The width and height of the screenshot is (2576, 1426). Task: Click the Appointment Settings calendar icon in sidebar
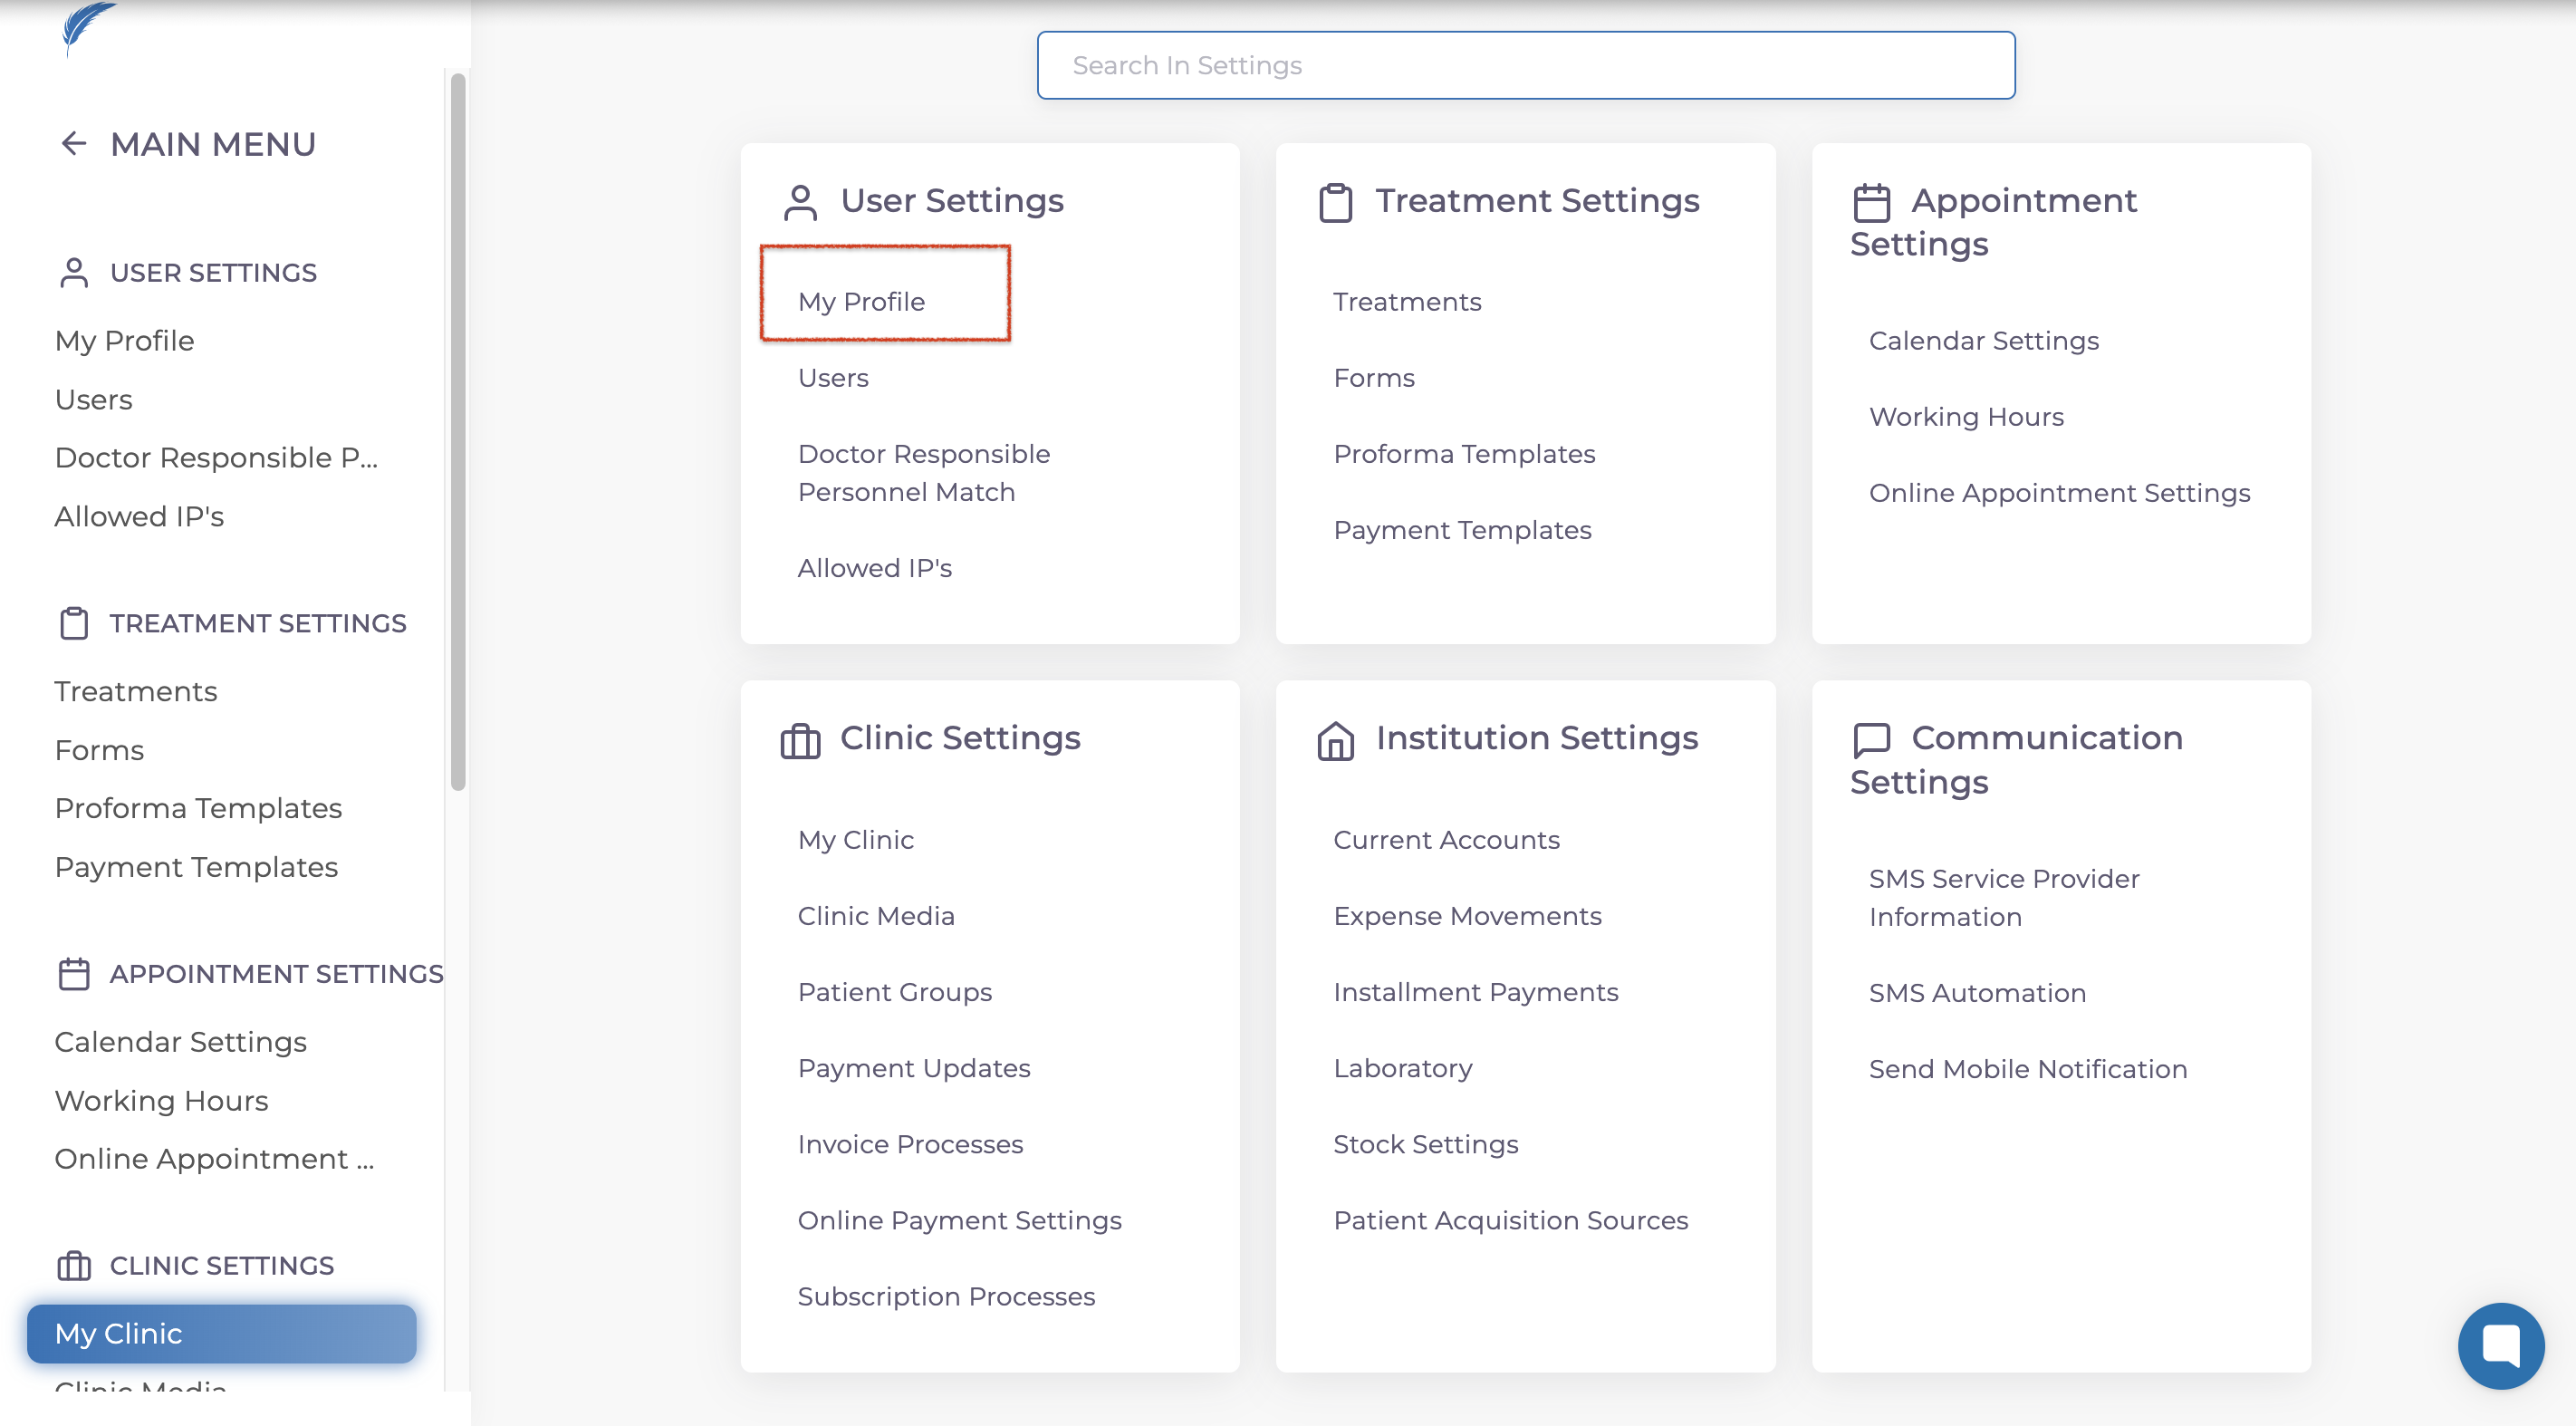coord(74,973)
